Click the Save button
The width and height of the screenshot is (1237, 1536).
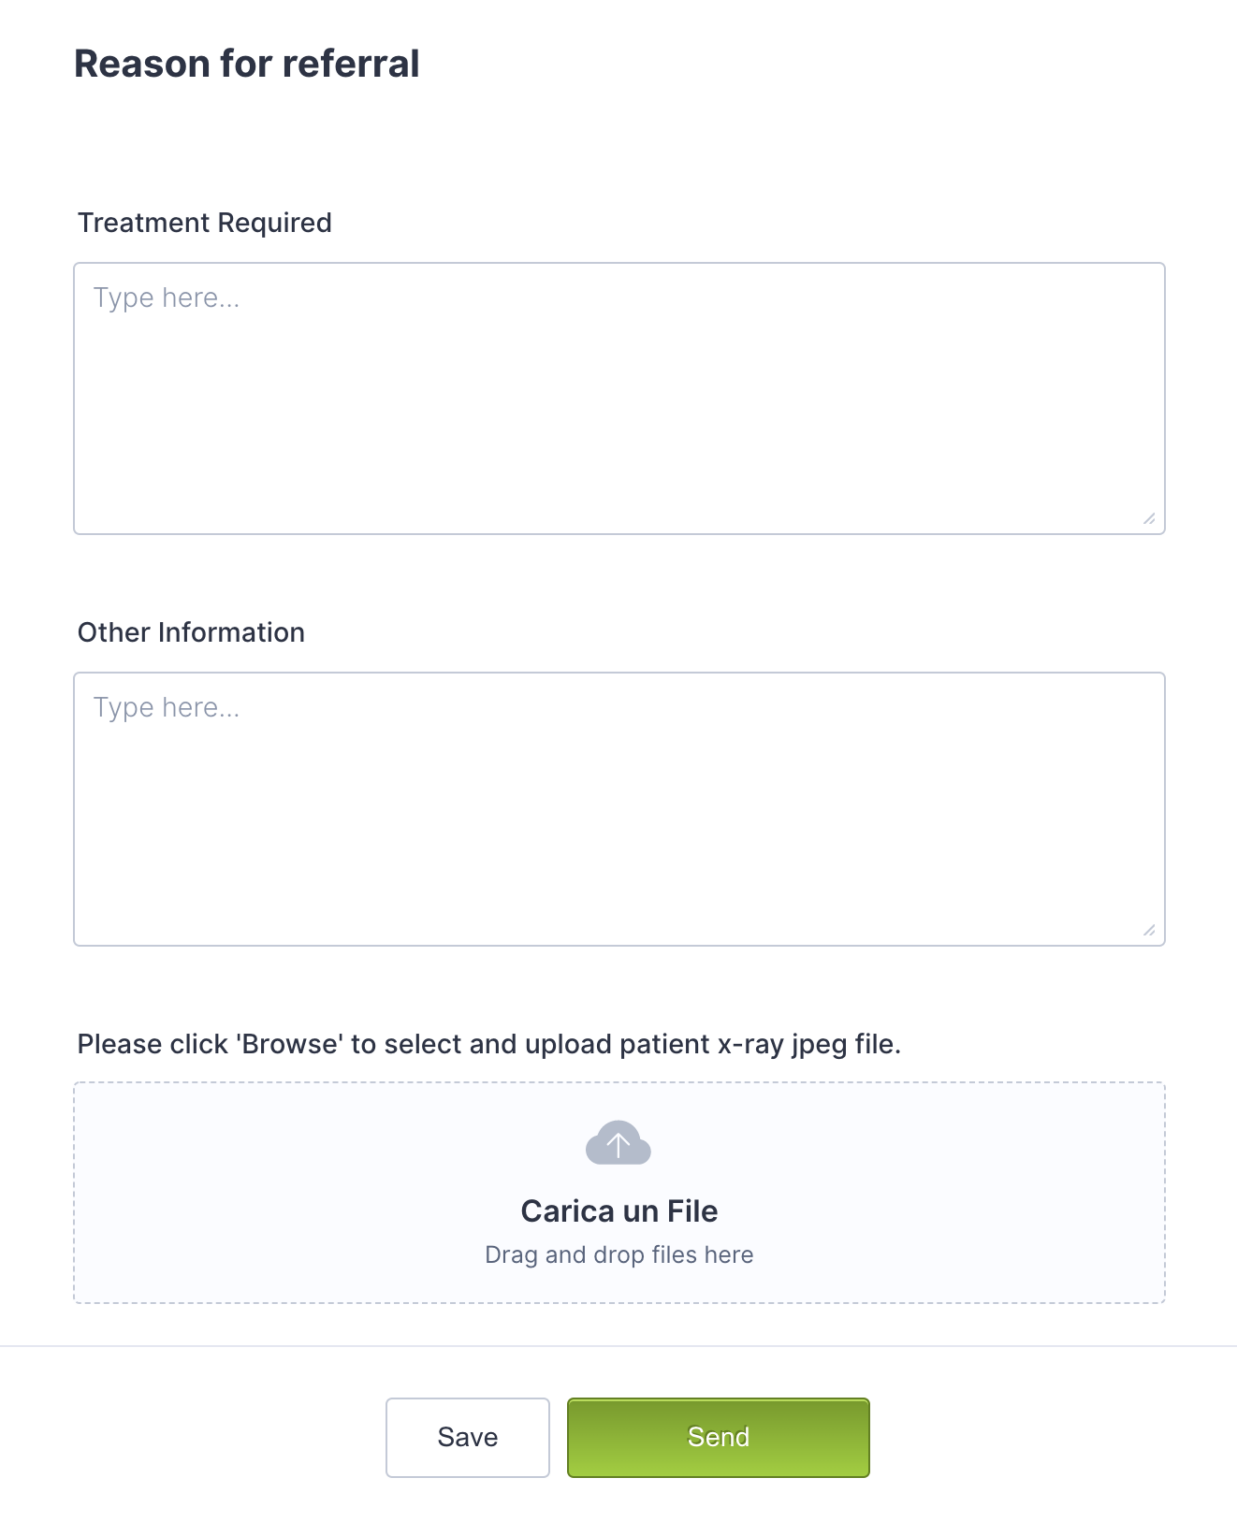(x=466, y=1437)
